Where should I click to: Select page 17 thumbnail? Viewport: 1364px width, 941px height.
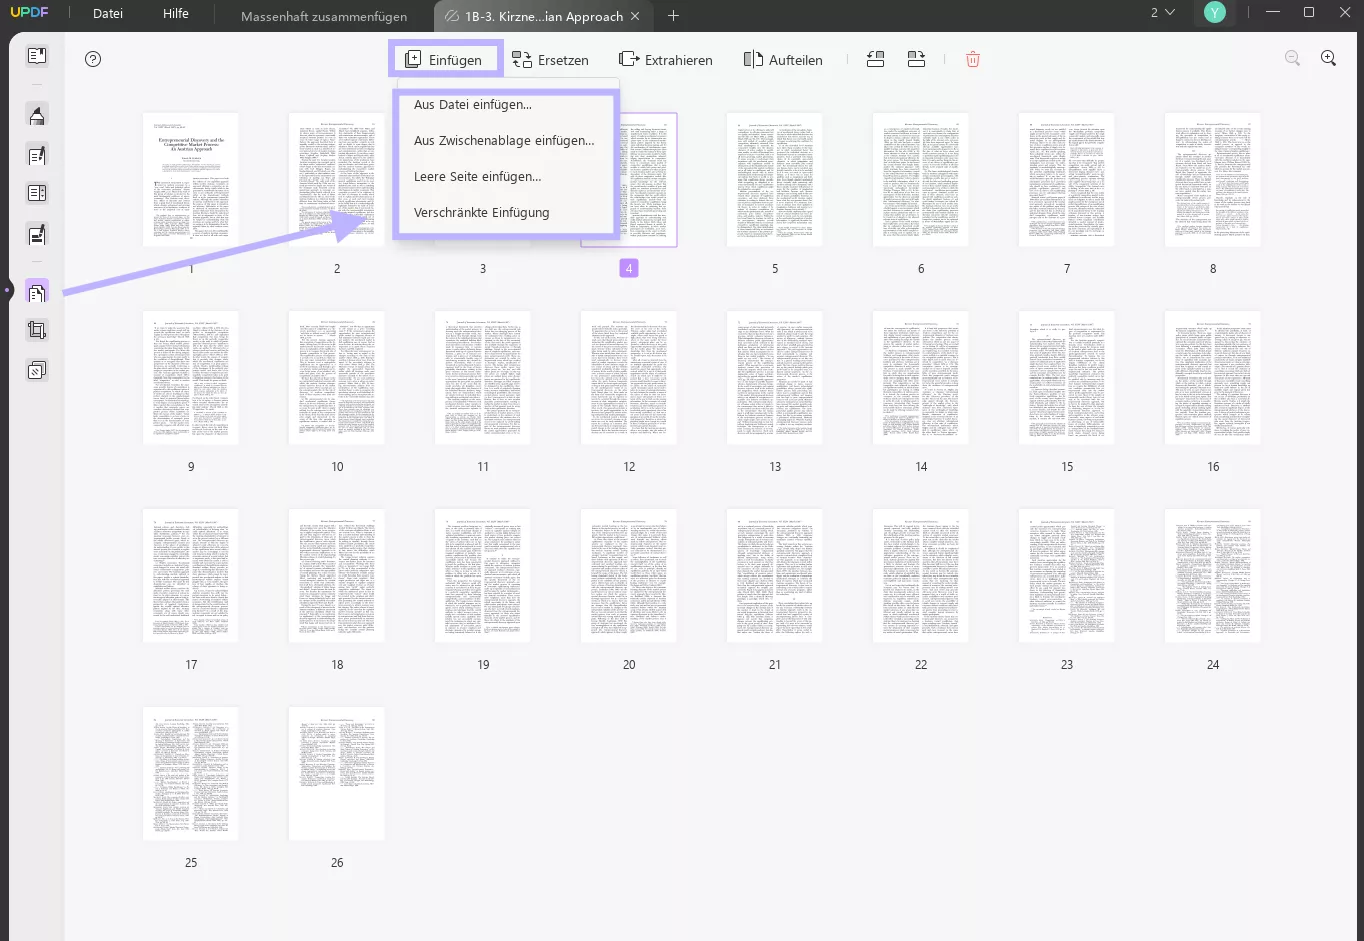191,576
